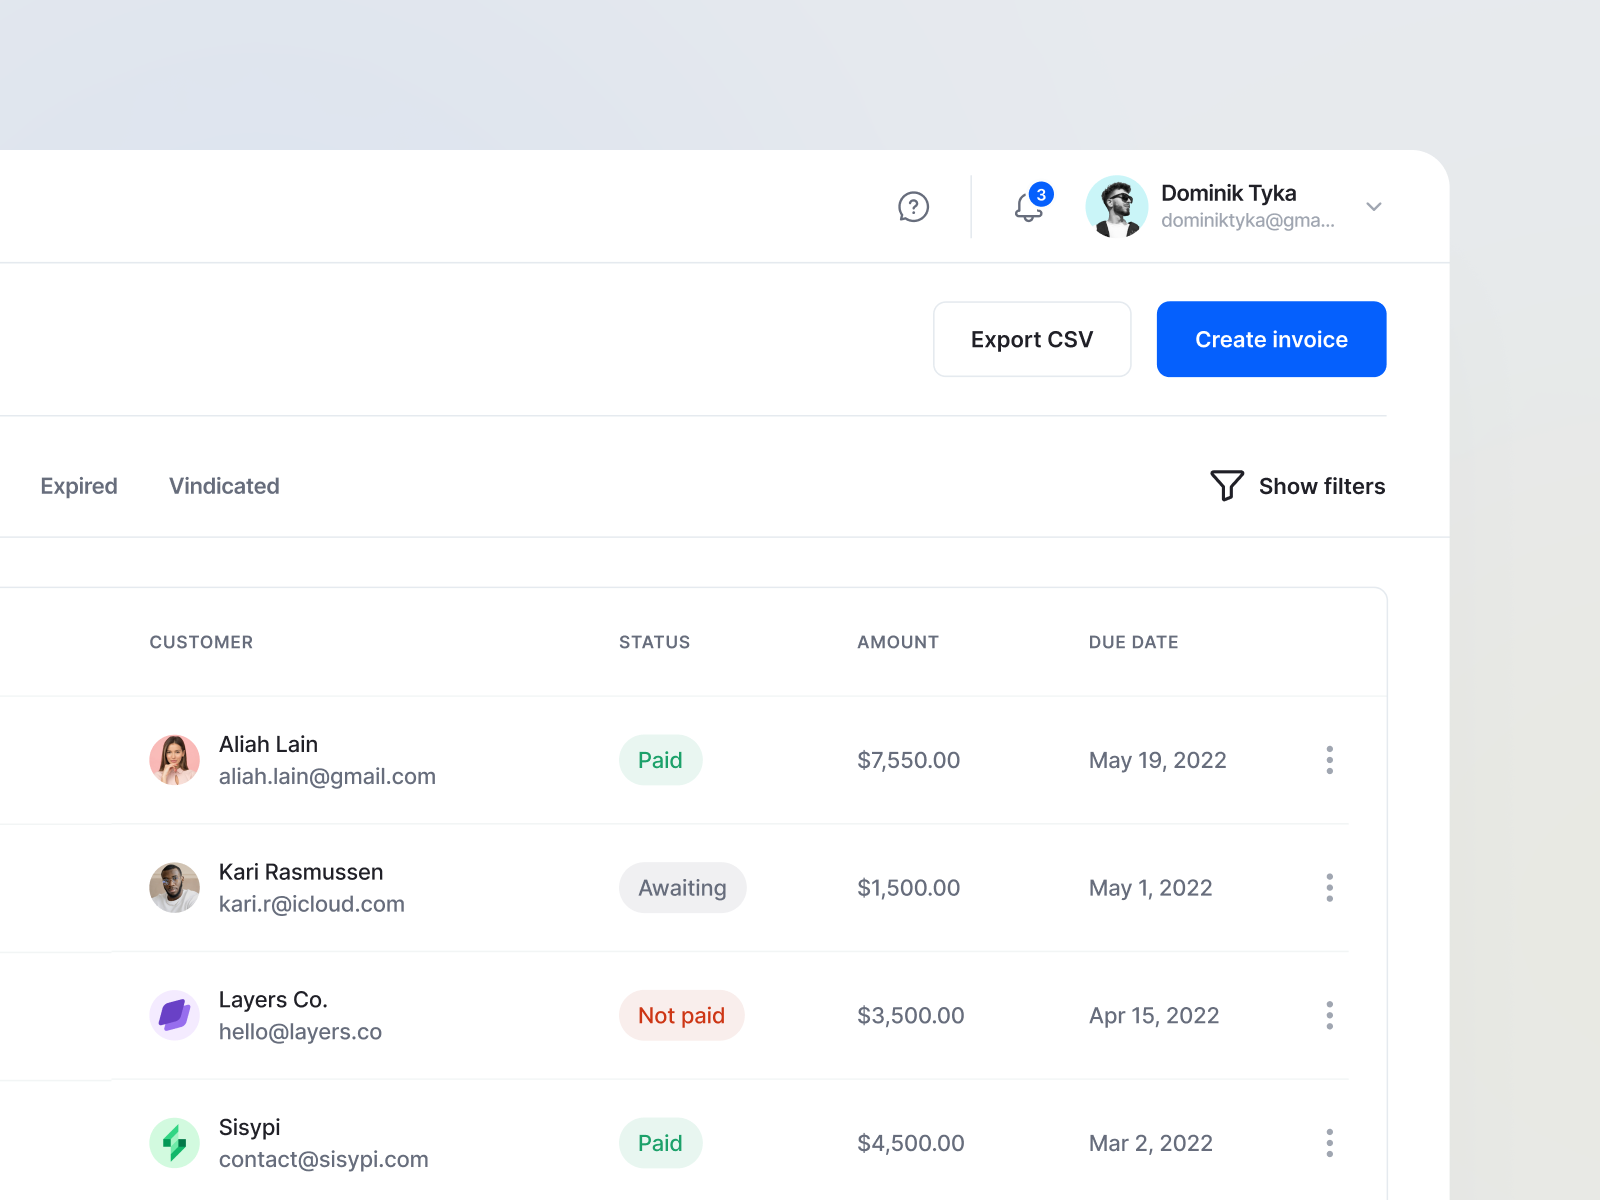Click the Create invoice button

tap(1271, 339)
